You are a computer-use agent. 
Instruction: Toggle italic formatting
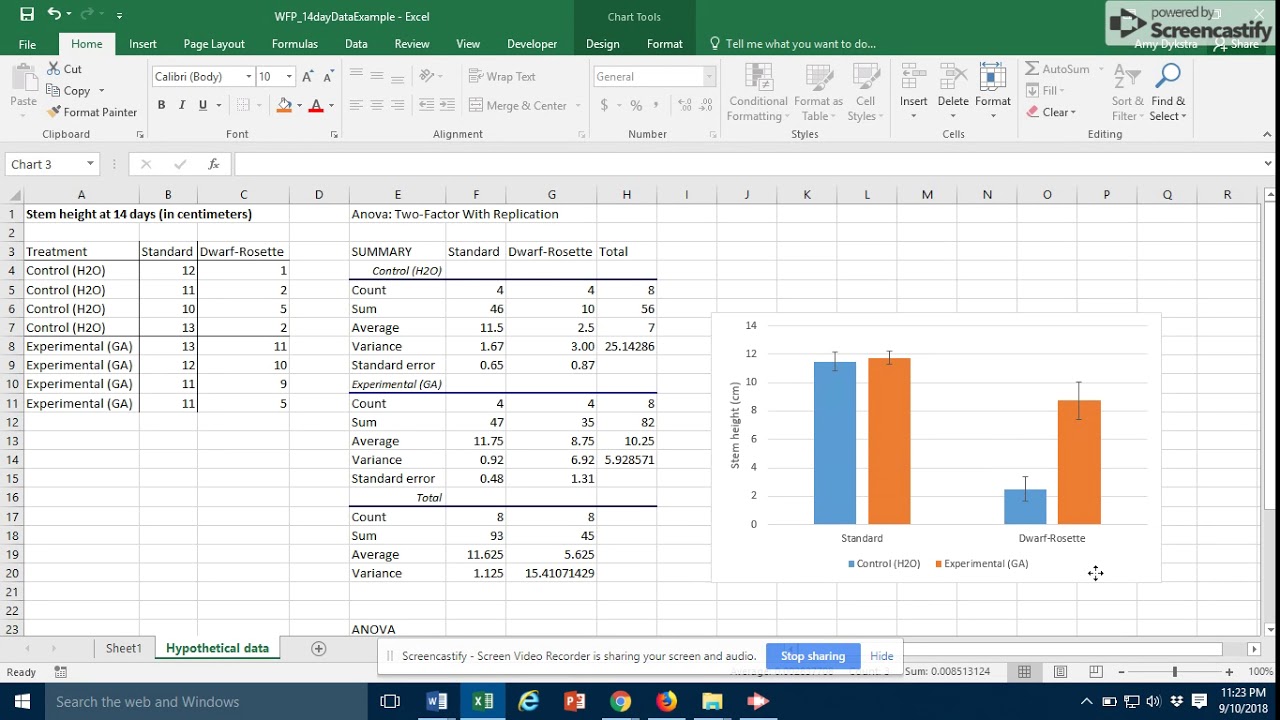coord(182,105)
